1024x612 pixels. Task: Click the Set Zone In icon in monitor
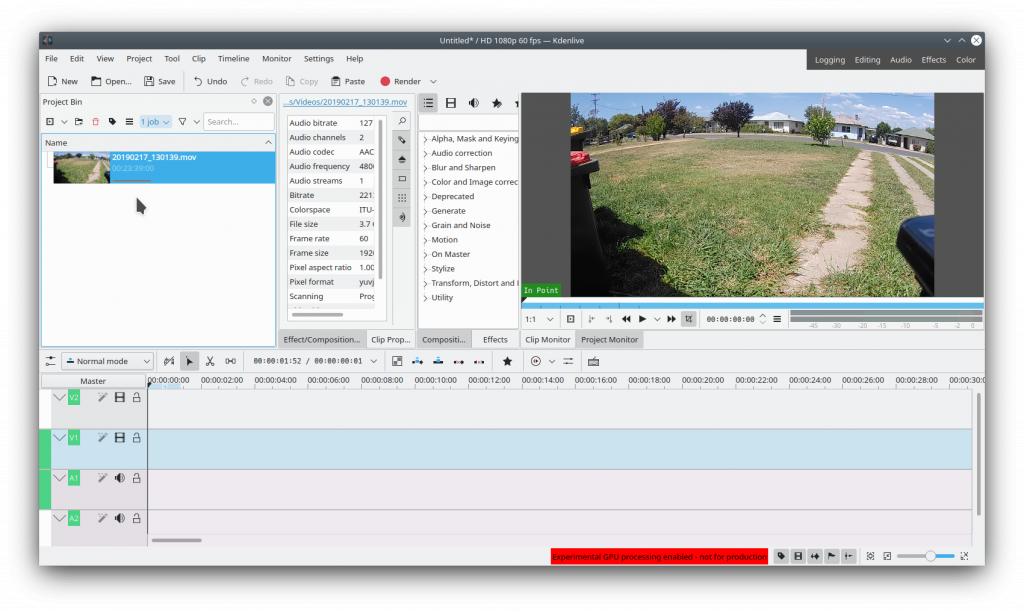(x=591, y=319)
